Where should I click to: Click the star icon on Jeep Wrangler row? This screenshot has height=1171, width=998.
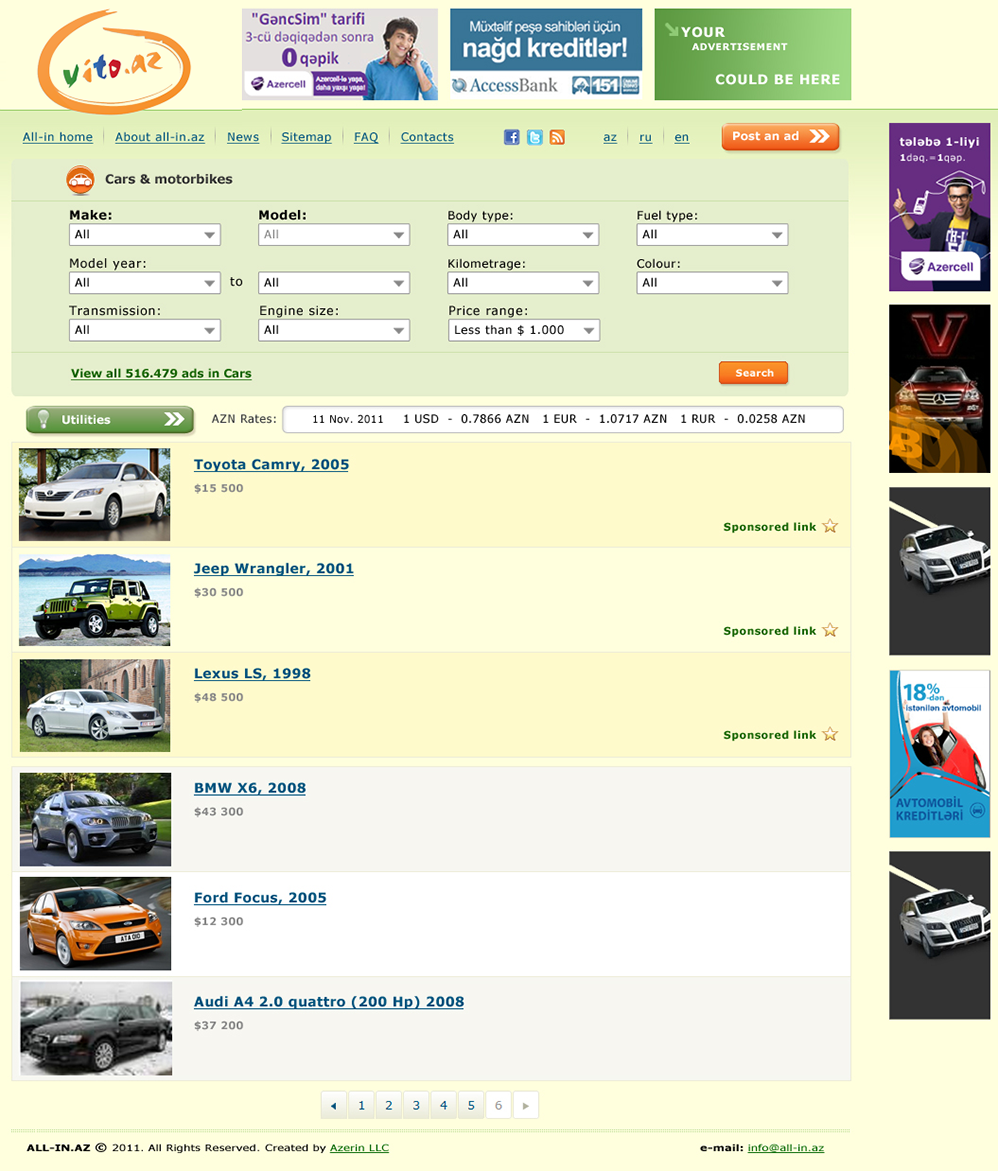830,630
